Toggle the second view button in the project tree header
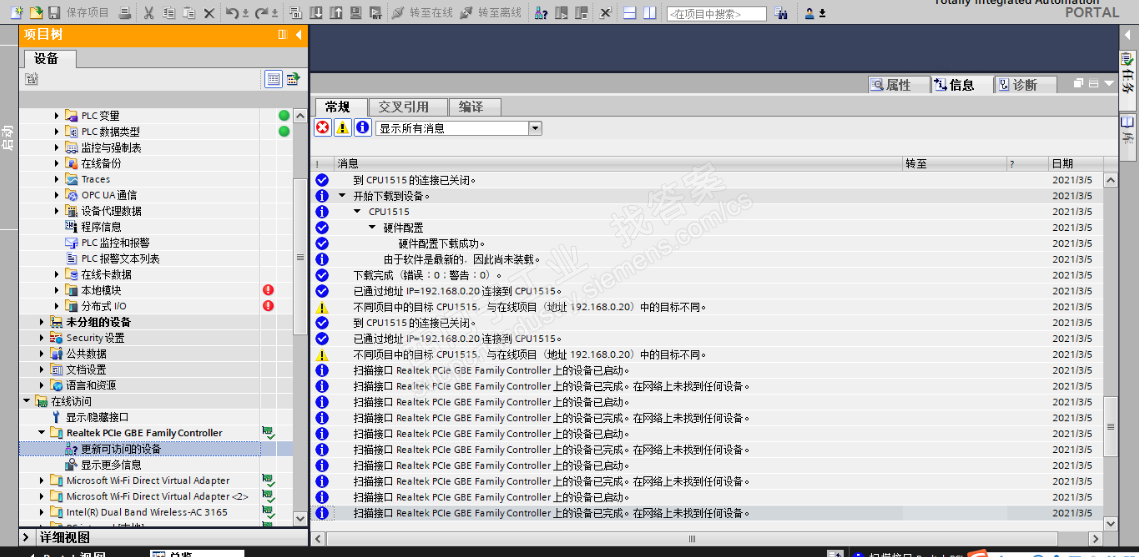 293,79
